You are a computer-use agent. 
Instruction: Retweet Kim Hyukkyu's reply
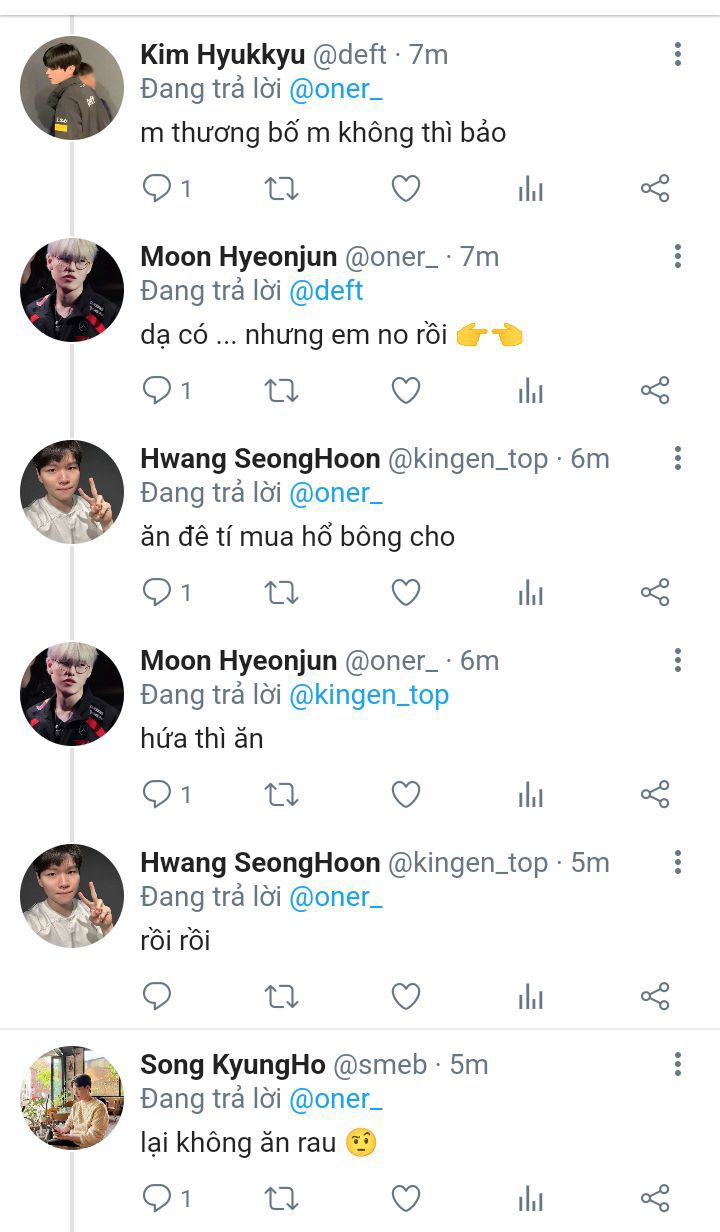point(282,188)
